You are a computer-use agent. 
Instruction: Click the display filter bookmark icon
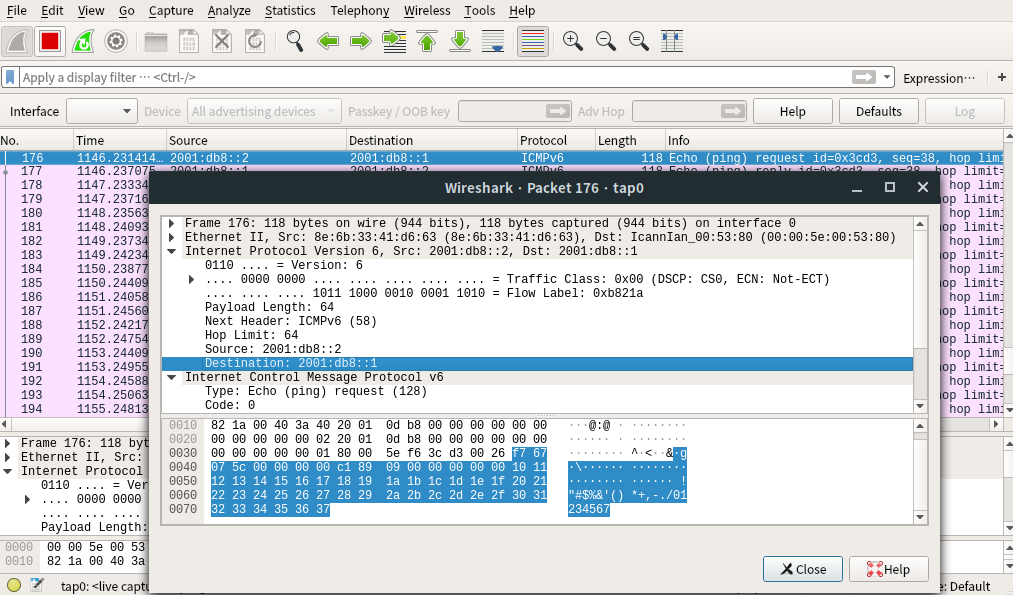point(10,78)
